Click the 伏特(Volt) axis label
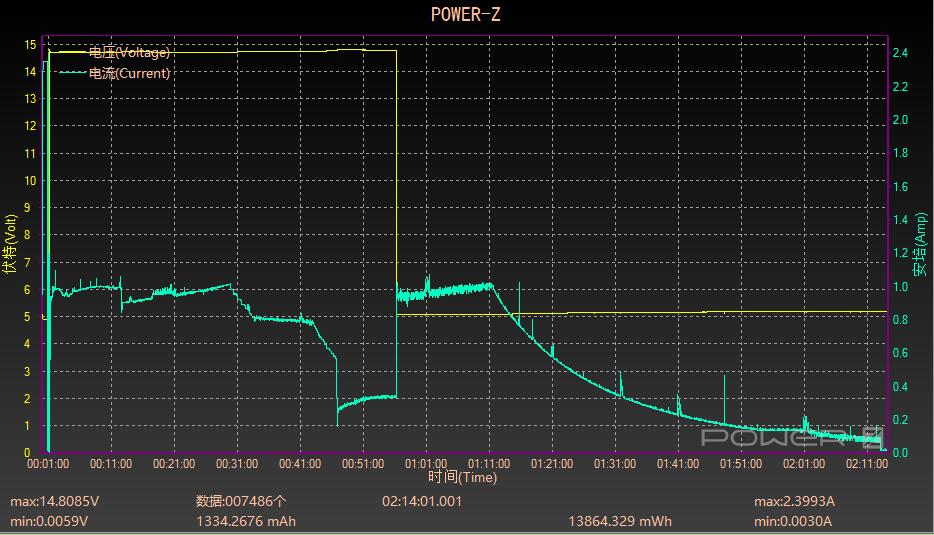This screenshot has width=934, height=535. click(x=10, y=244)
